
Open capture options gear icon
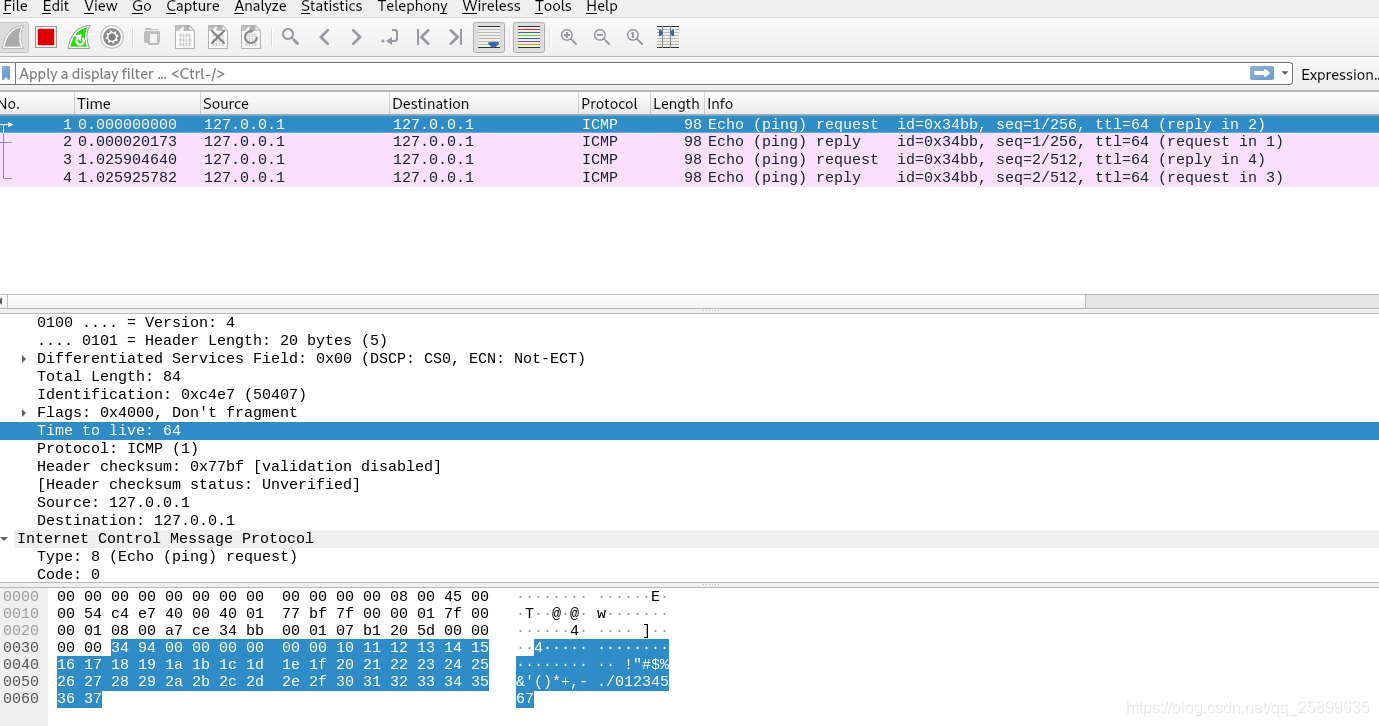coord(112,37)
